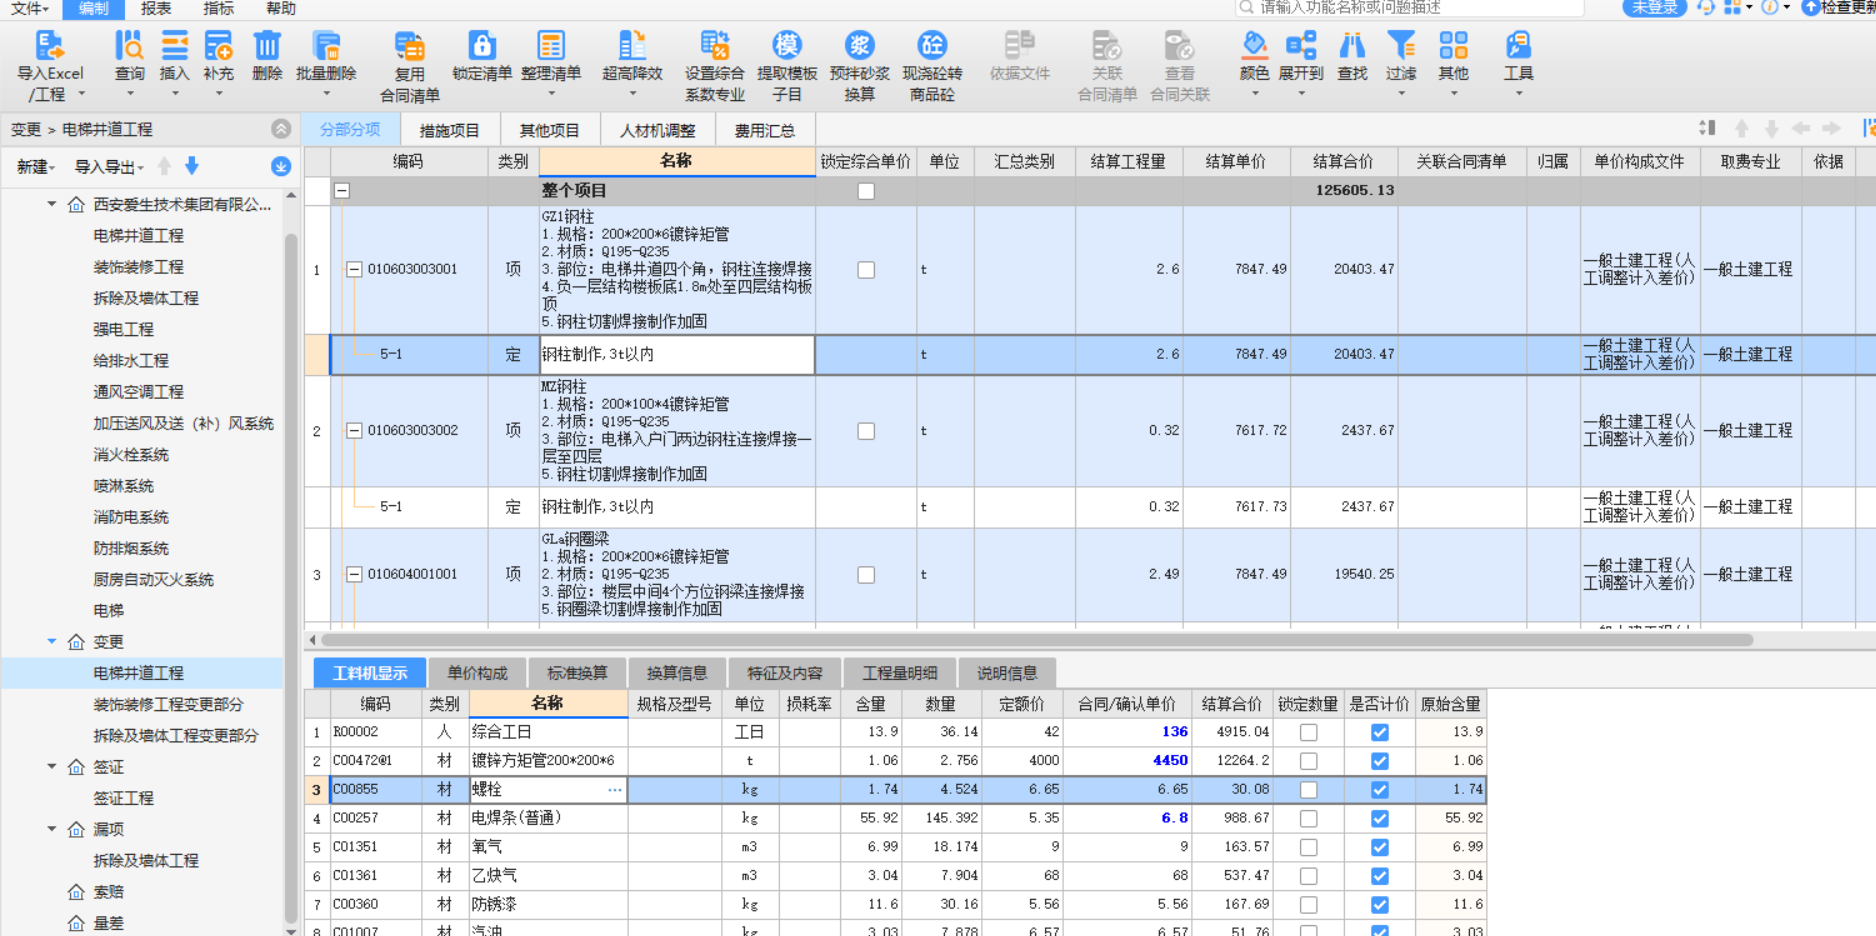Untick 是否计价 checkbox for 氧气 row
Screen dimensions: 1876x936
pos(1380,848)
